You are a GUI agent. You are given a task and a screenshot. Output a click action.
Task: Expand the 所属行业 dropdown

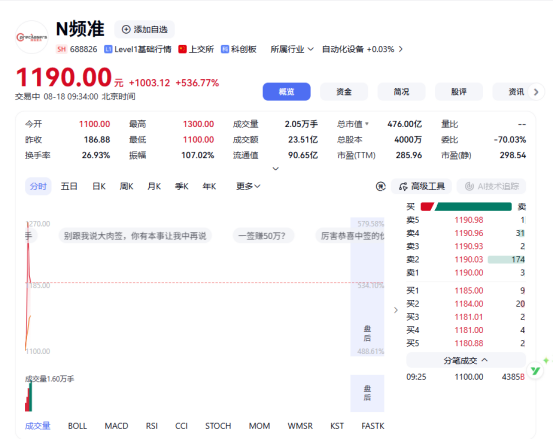(x=292, y=49)
